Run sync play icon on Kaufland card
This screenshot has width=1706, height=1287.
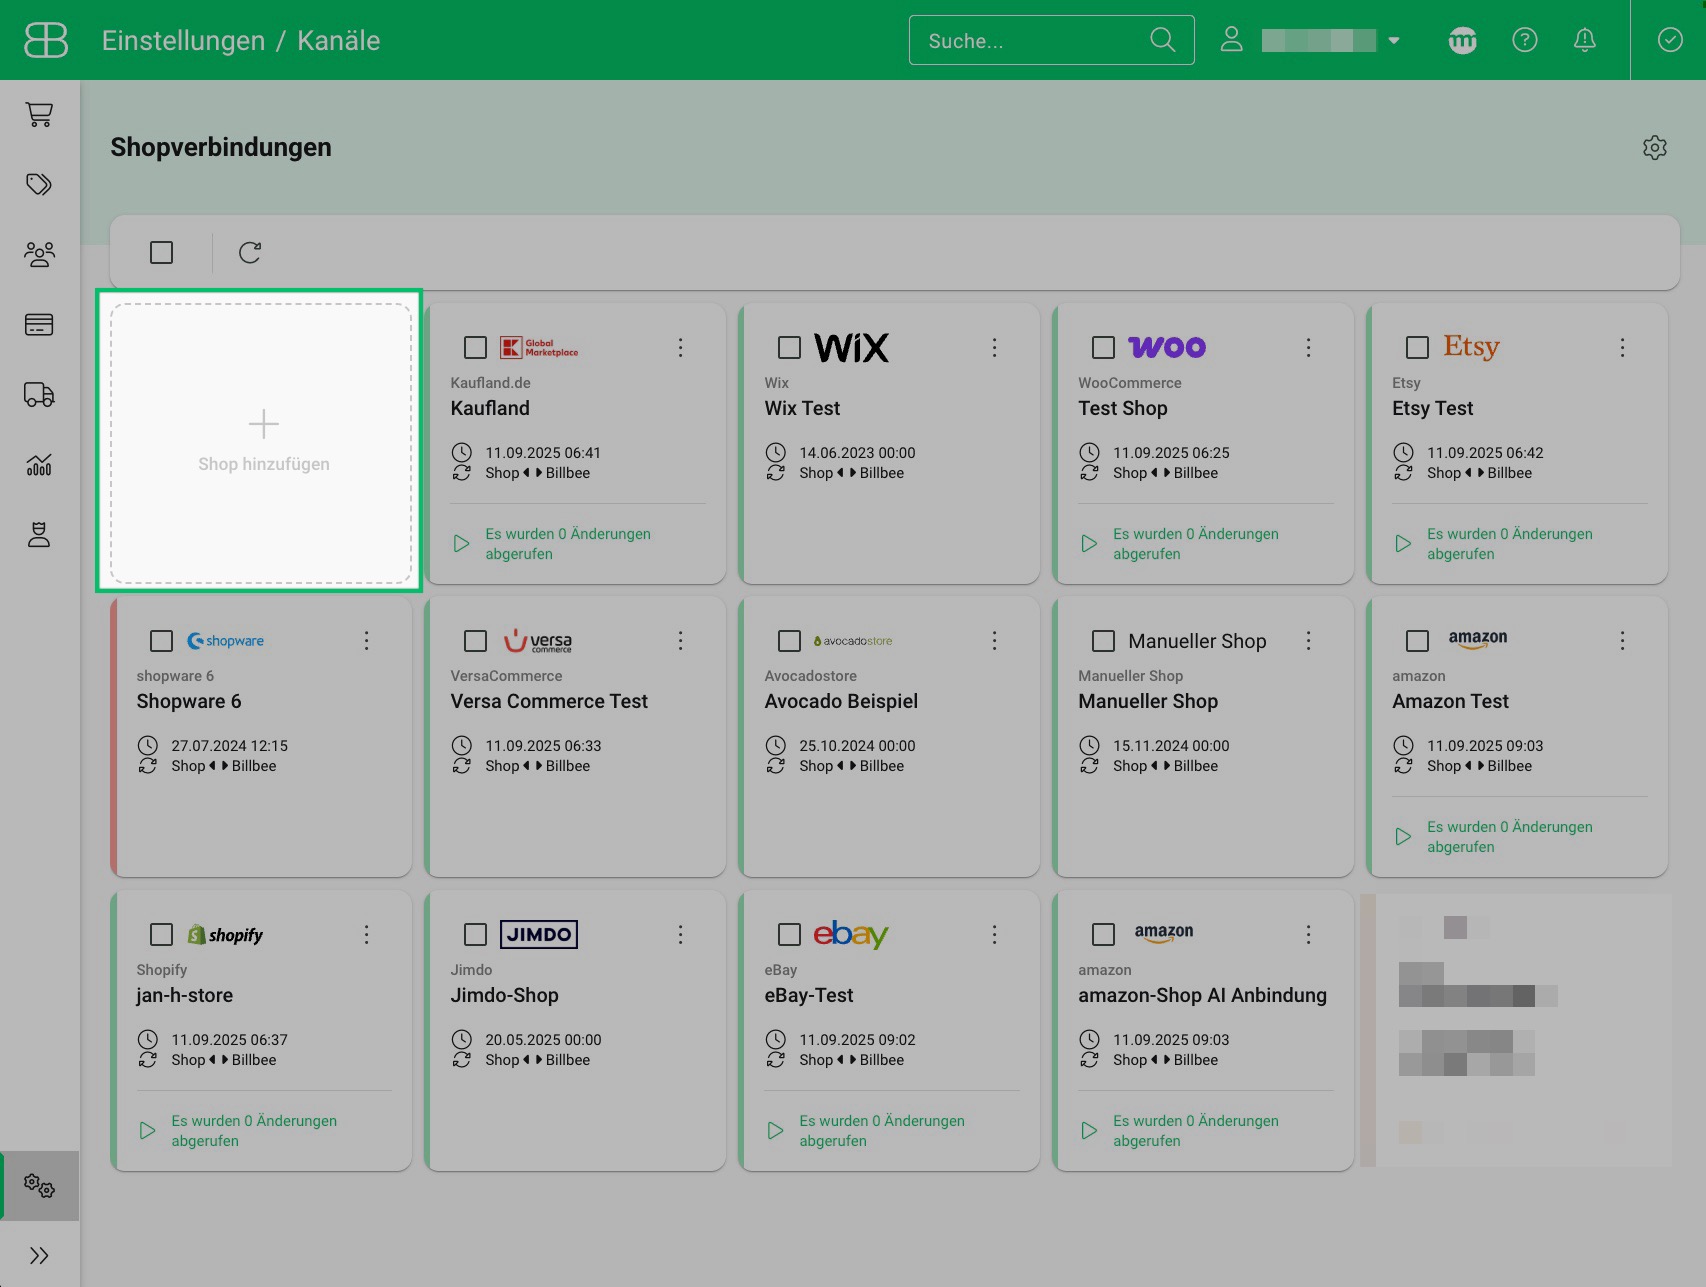click(x=461, y=544)
